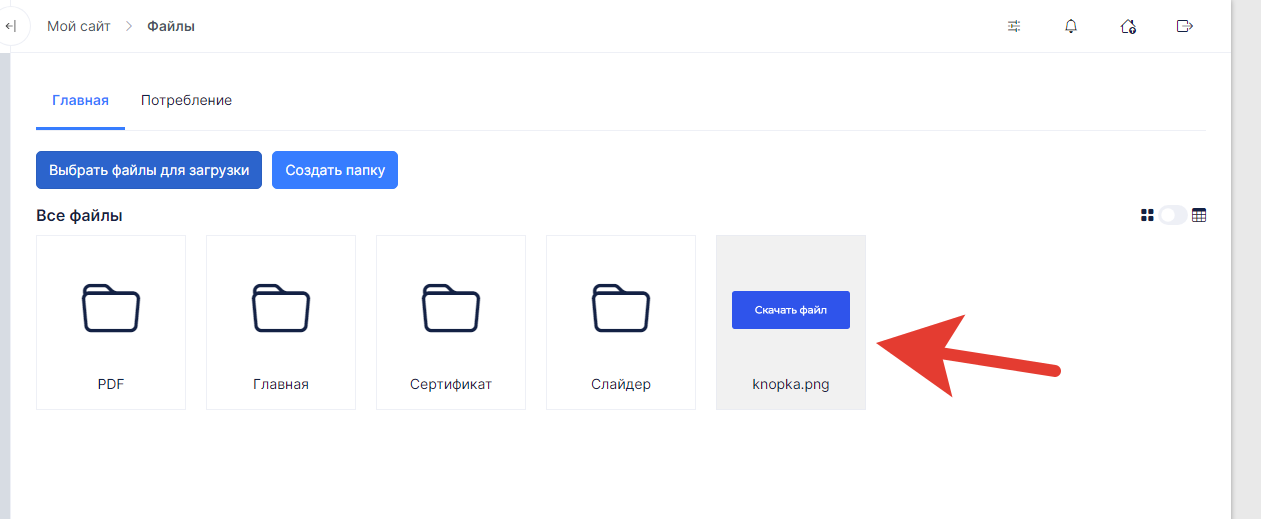Open the Сертификат folder
Image resolution: width=1261 pixels, height=519 pixels.
coord(451,322)
